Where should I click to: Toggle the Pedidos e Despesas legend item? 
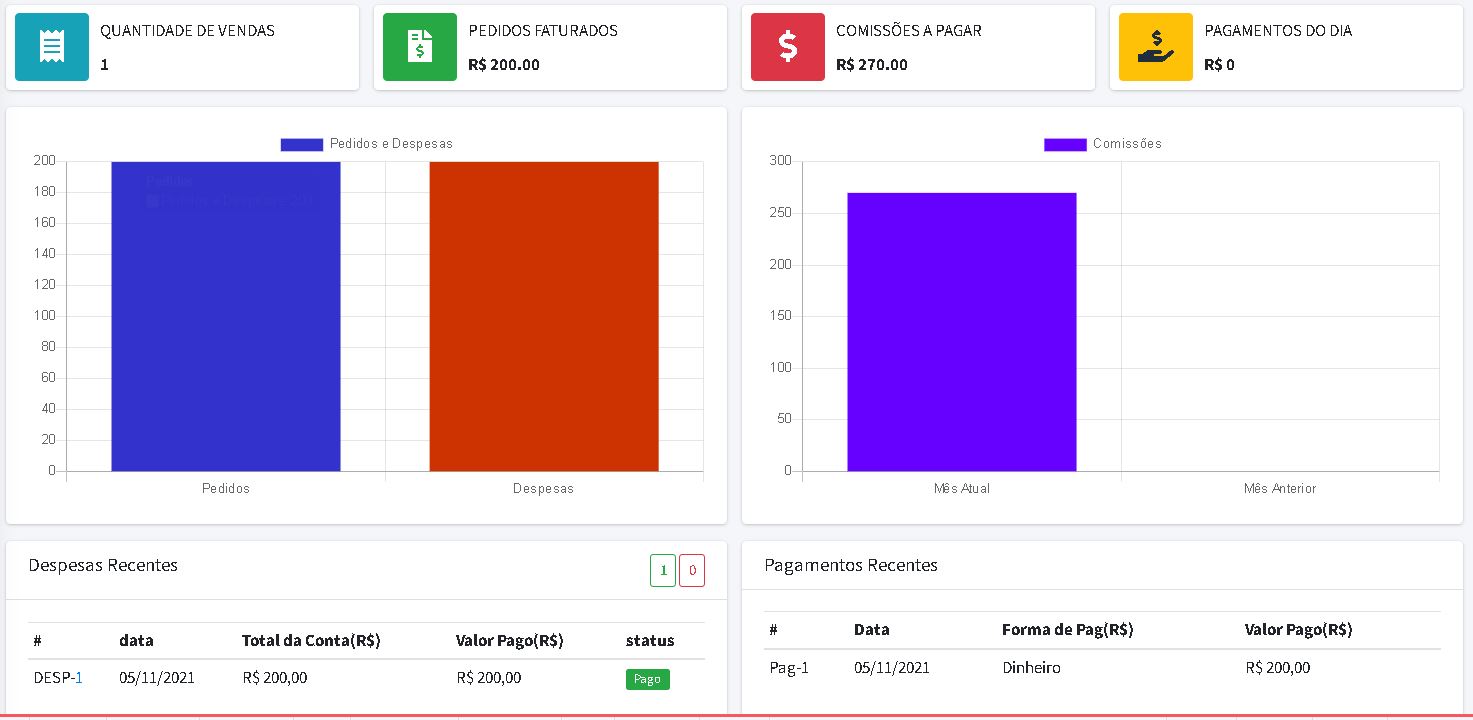click(x=367, y=144)
